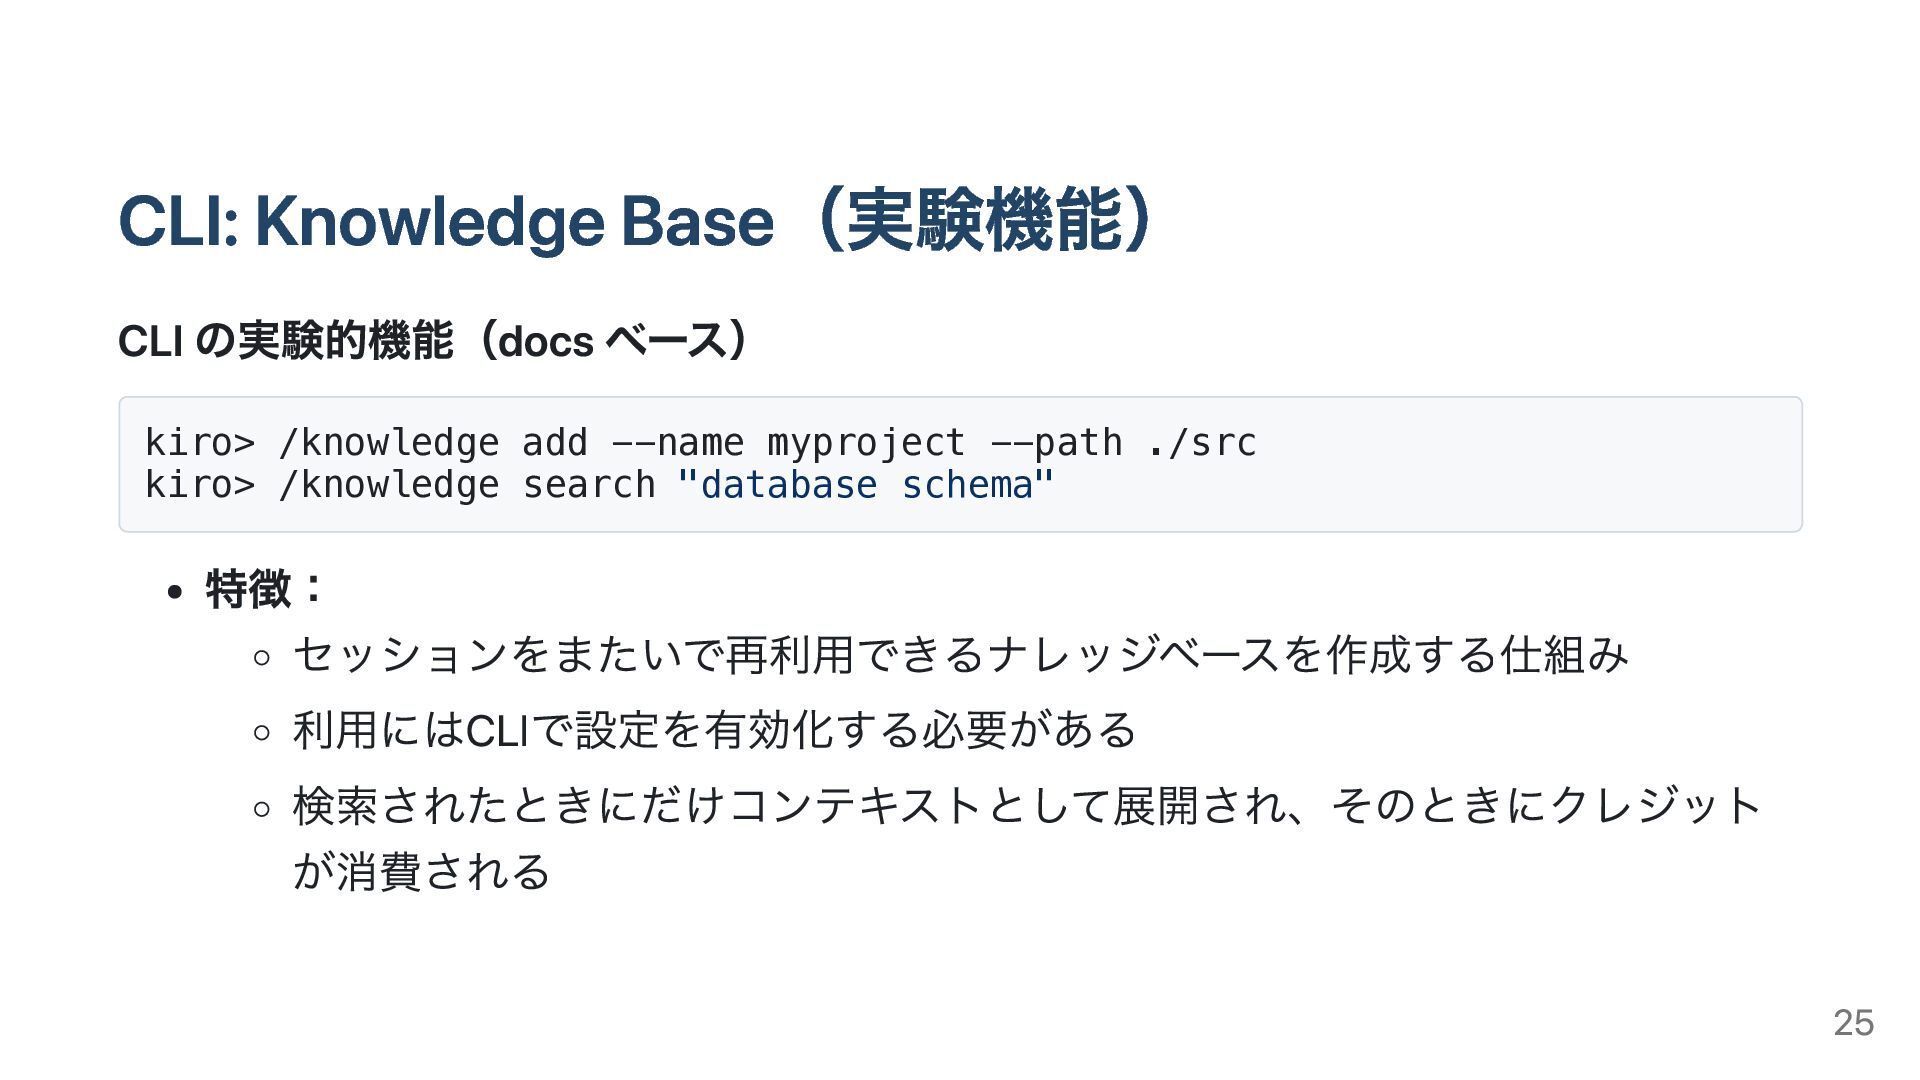
Task: Click the "/knowledge search" command line
Action: [x=600, y=485]
